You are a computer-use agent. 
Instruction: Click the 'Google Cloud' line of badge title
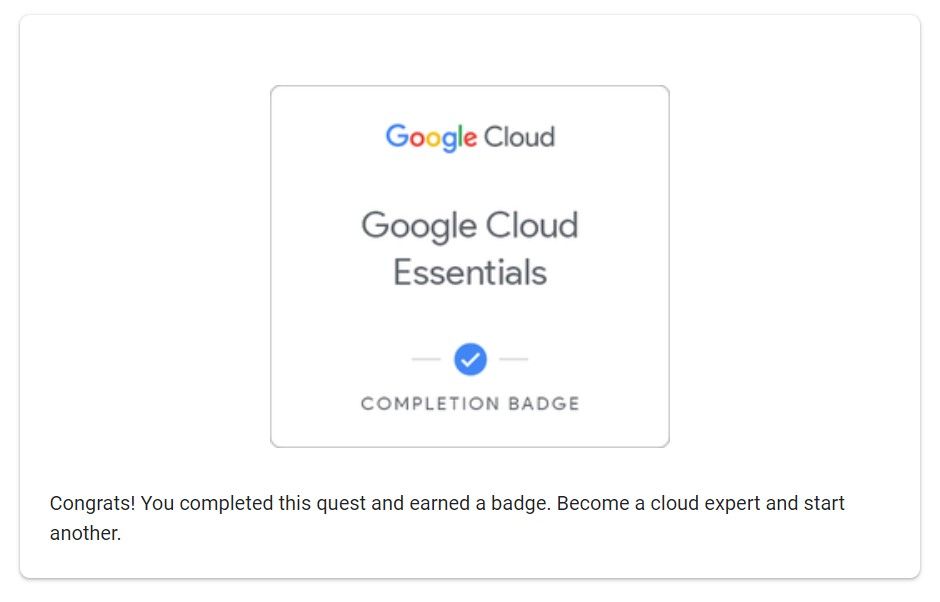pyautogui.click(x=470, y=226)
